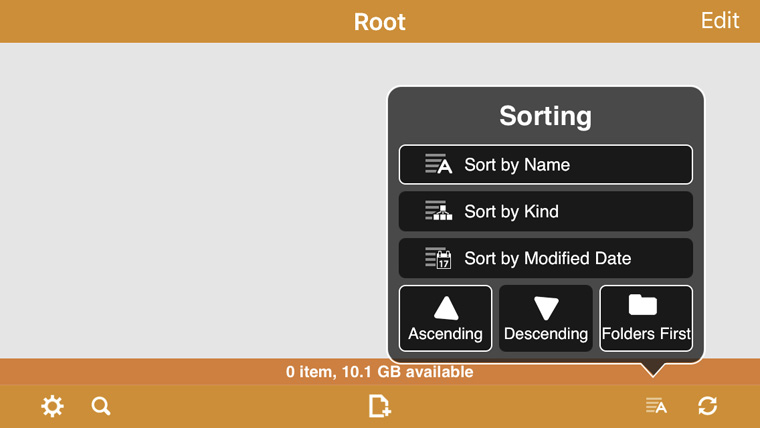Click the sorting icon in bottom toolbar

tap(656, 406)
